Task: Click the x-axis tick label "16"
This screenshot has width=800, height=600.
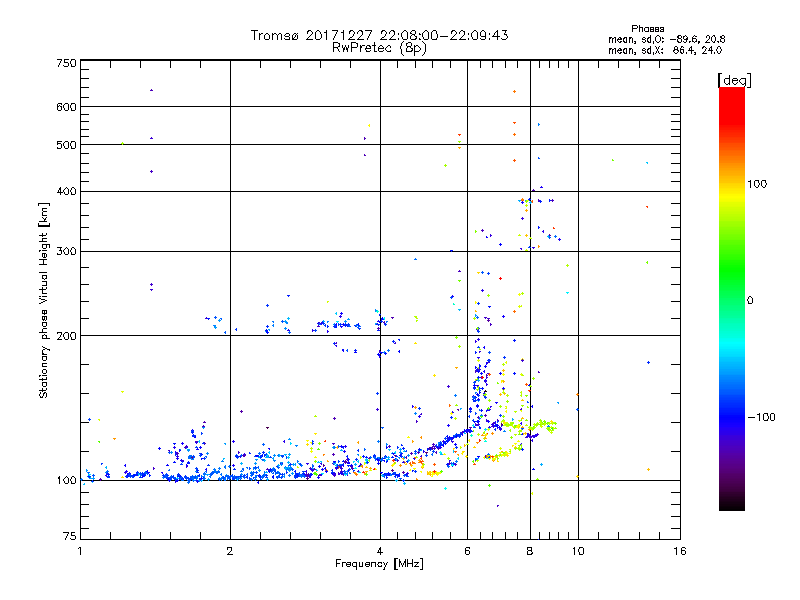Action: tap(680, 551)
